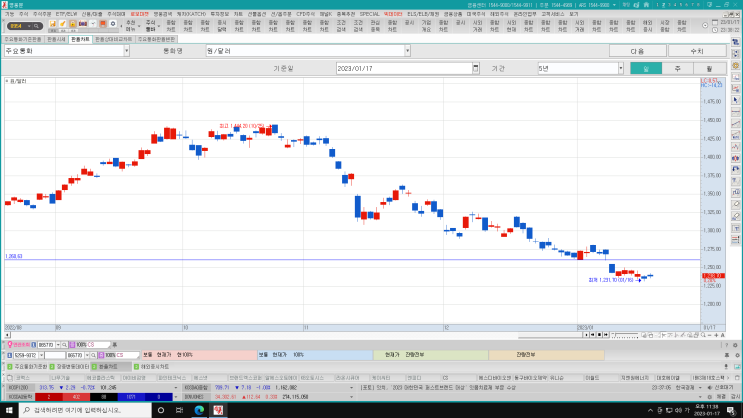
Task: Click the settings gear icon in bottom panel
Action: coord(735,345)
